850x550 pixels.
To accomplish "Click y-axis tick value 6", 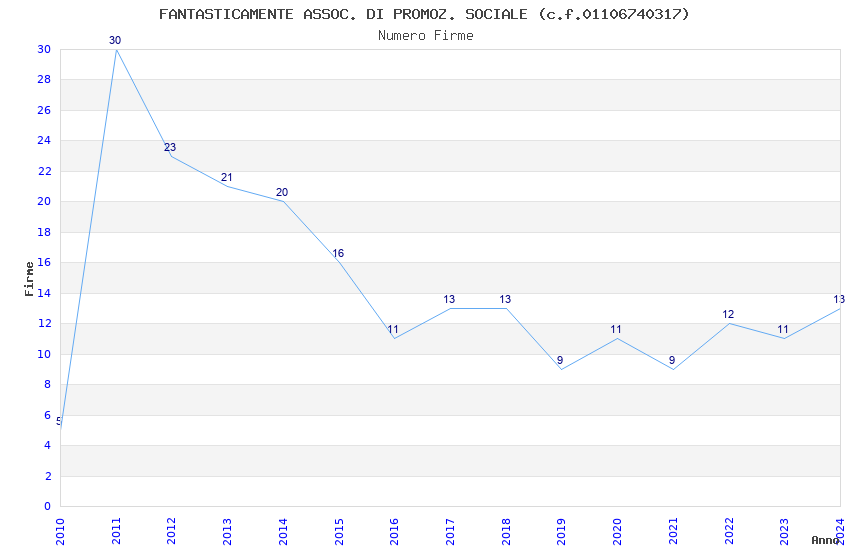I will pyautogui.click(x=48, y=415).
